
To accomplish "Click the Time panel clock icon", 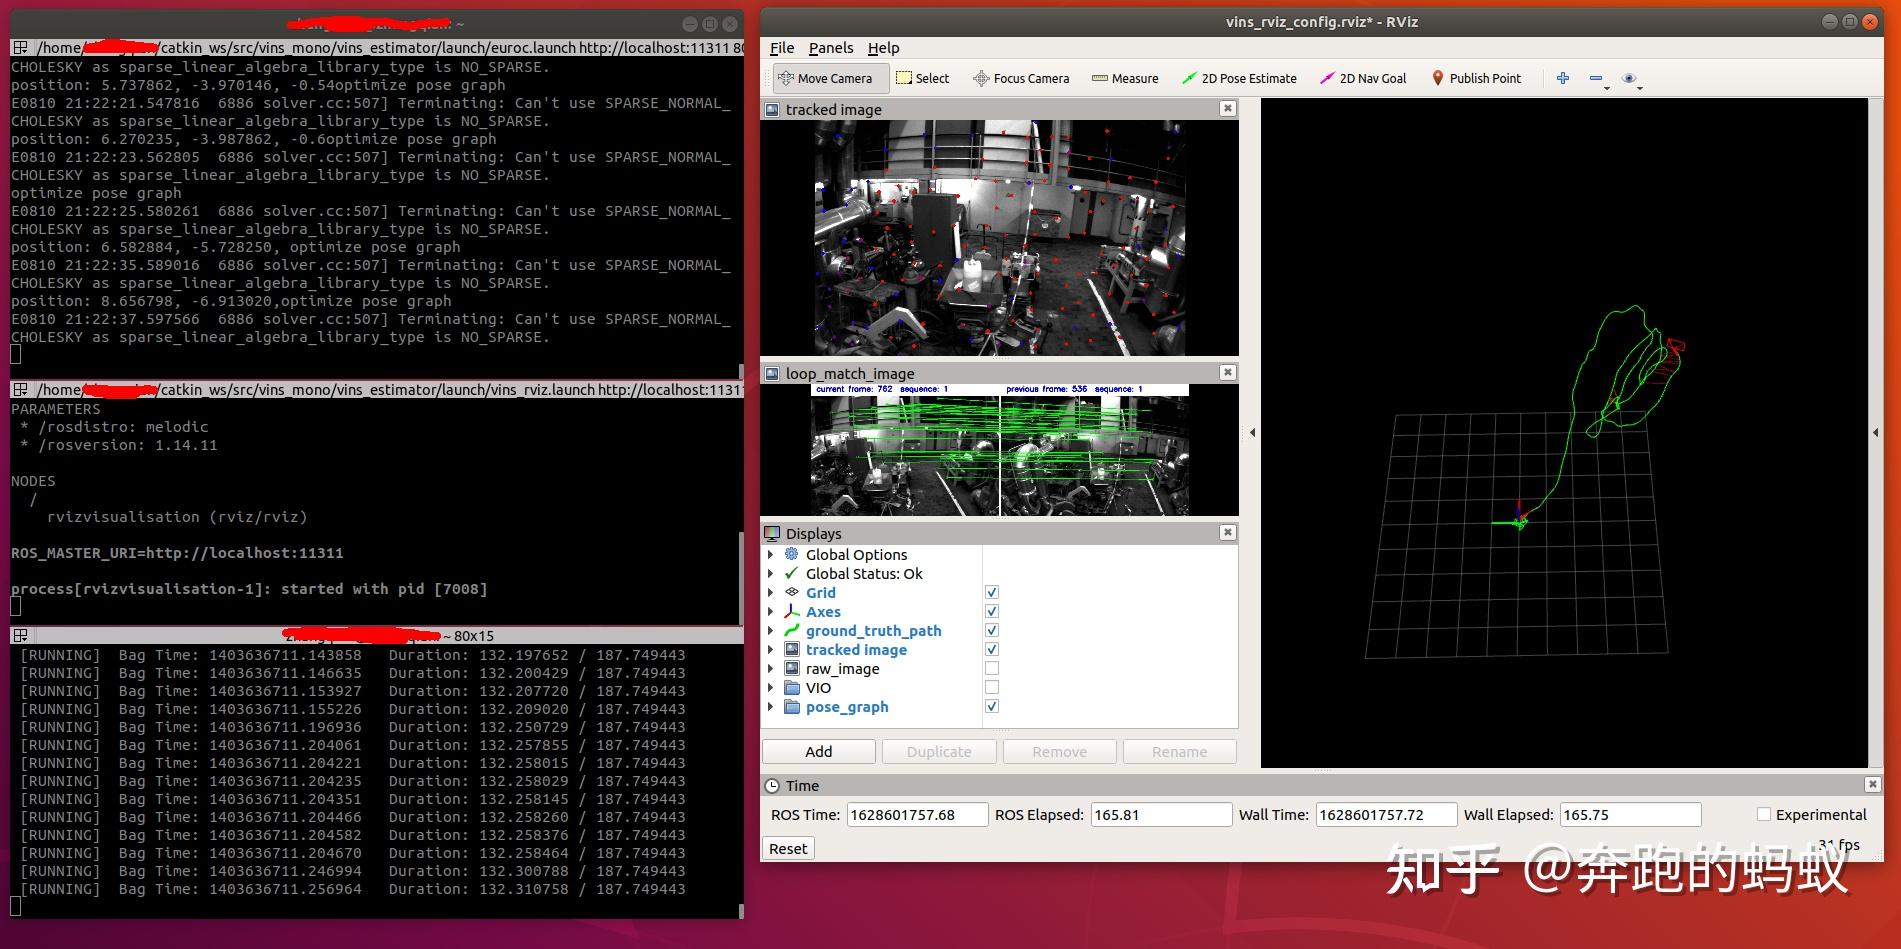I will click(772, 786).
